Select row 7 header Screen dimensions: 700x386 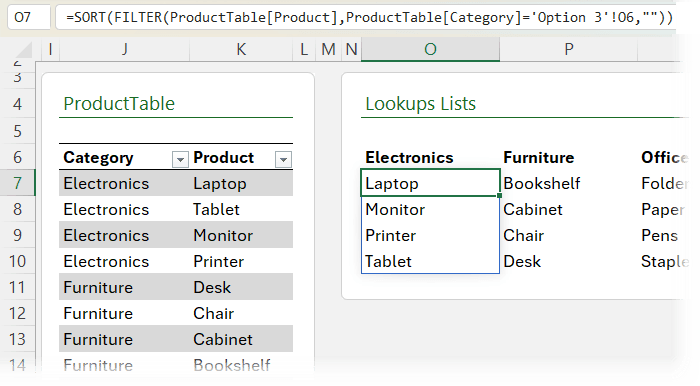[17, 183]
